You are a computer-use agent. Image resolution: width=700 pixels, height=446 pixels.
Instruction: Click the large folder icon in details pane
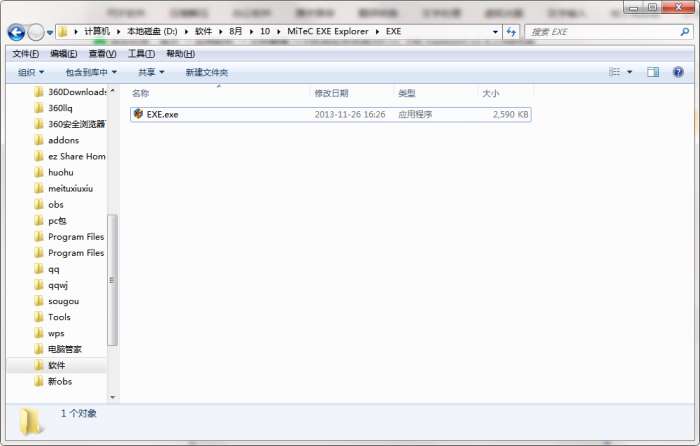(31, 421)
